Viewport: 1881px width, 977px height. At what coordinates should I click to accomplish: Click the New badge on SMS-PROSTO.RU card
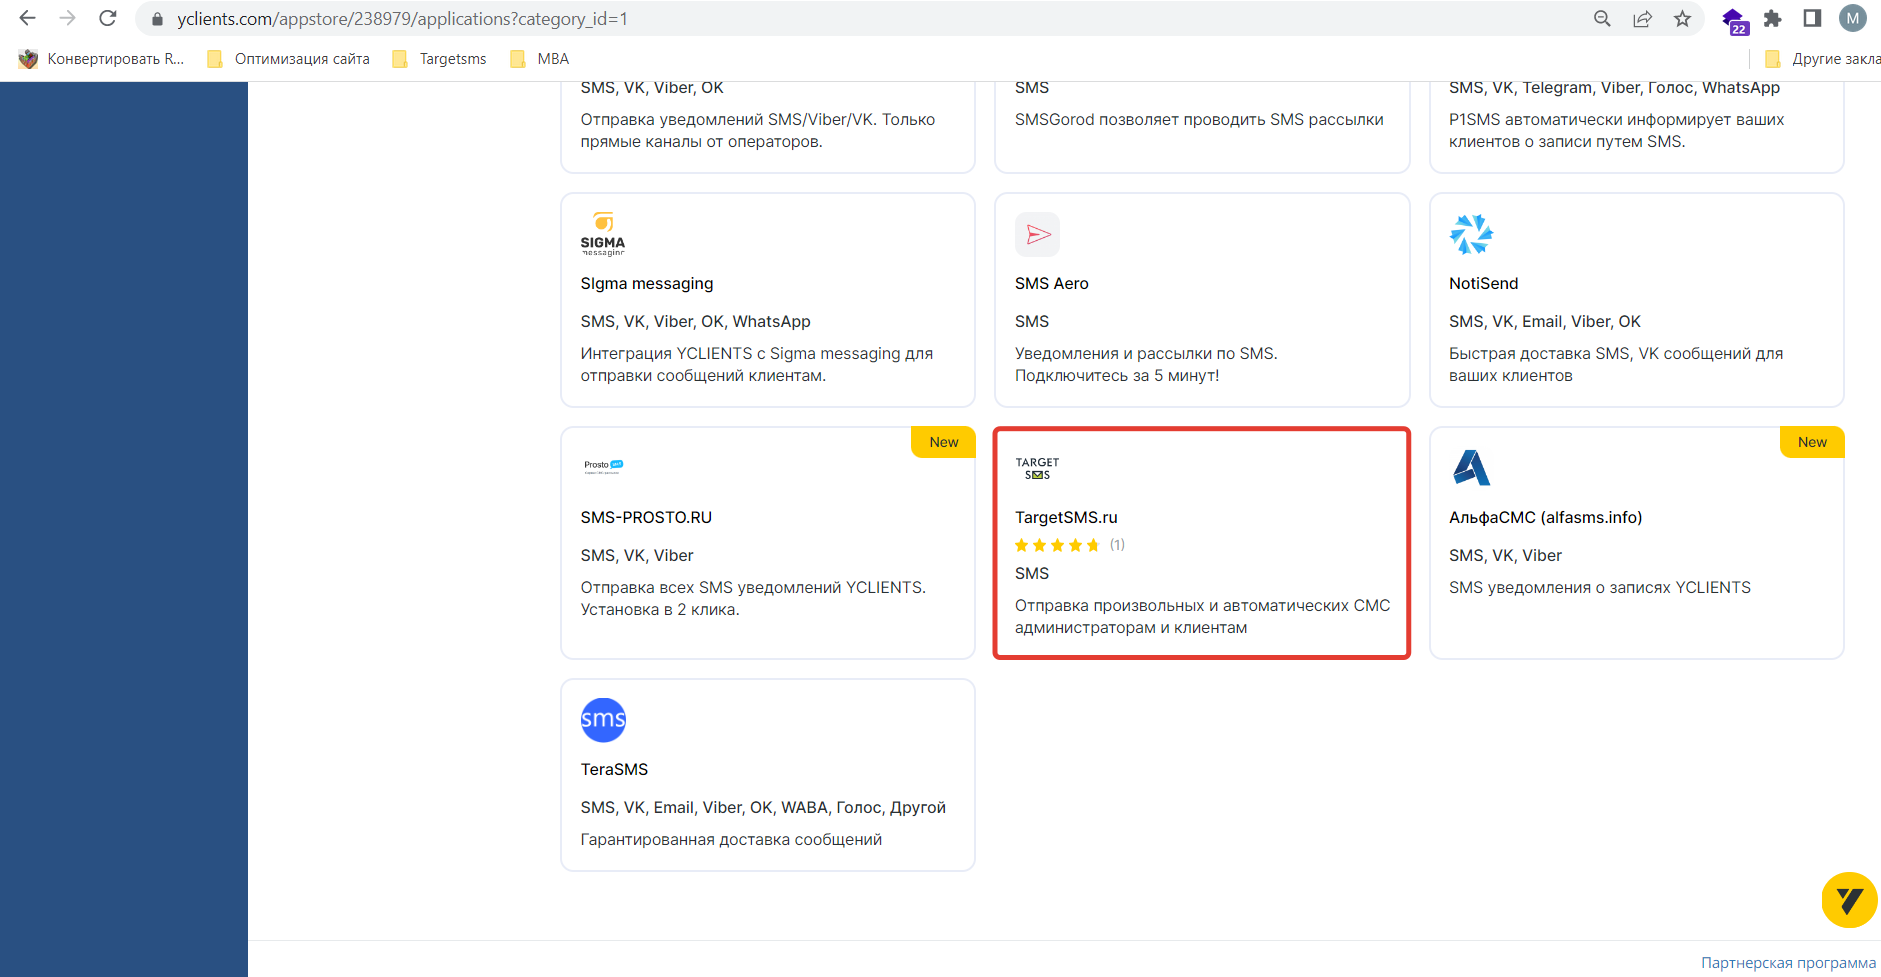point(943,442)
